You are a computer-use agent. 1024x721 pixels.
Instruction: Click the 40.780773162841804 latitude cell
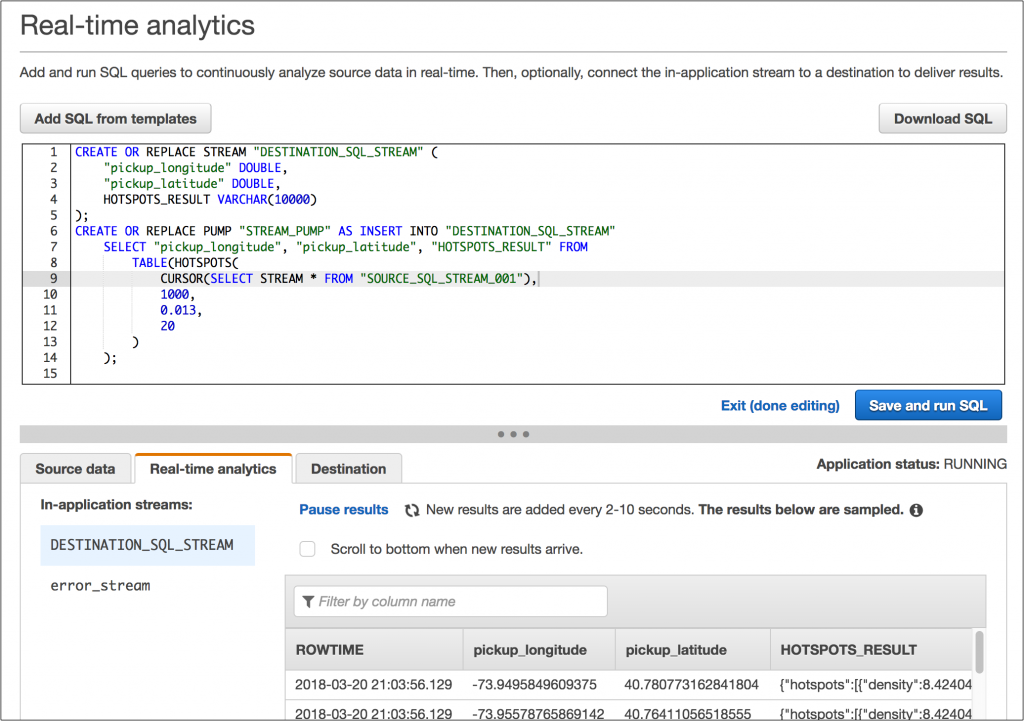[692, 684]
